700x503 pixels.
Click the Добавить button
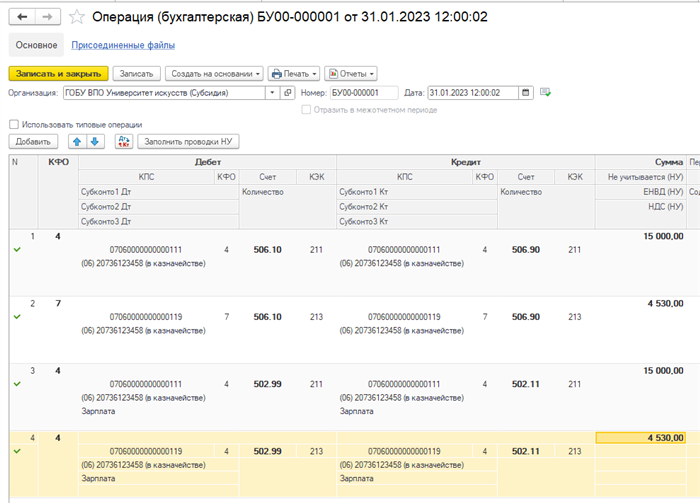tap(33, 142)
